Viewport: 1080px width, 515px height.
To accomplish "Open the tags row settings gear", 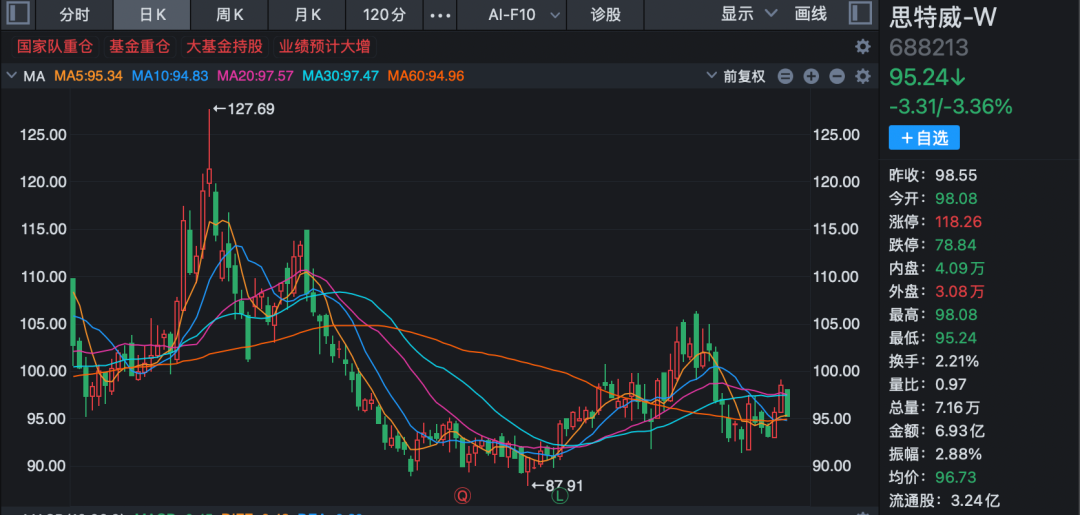I will pyautogui.click(x=862, y=46).
